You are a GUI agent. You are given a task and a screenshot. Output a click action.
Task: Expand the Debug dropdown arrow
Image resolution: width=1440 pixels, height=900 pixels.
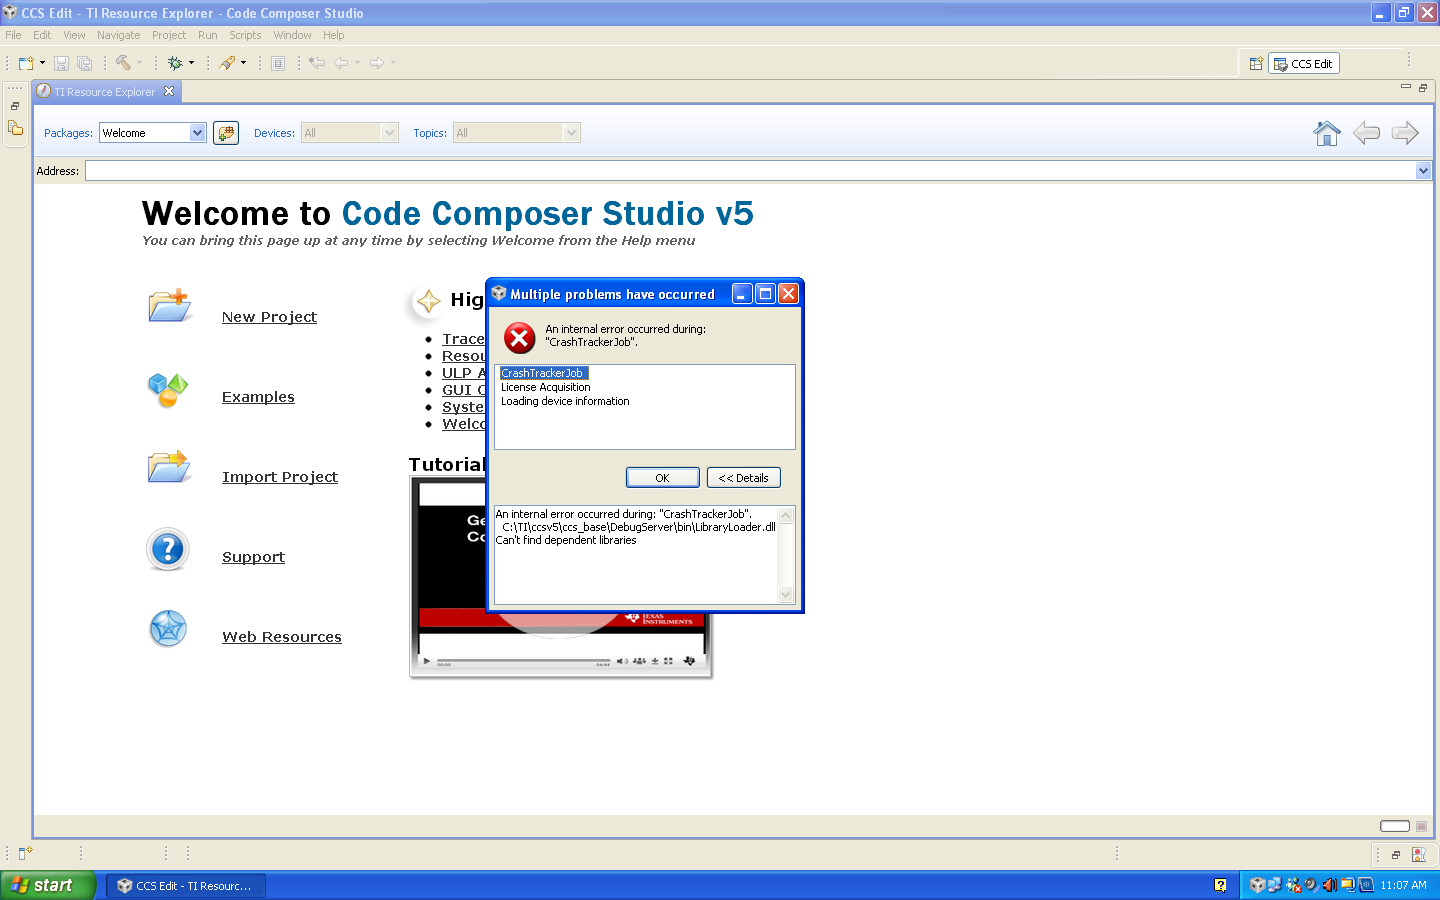point(192,63)
